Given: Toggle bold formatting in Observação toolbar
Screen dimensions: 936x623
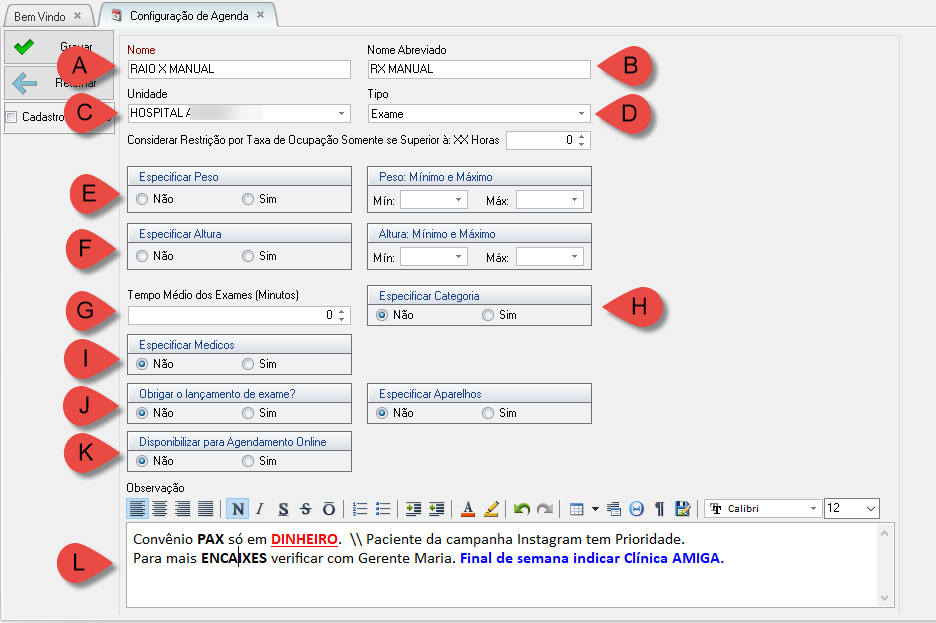Looking at the screenshot, I should coord(239,509).
